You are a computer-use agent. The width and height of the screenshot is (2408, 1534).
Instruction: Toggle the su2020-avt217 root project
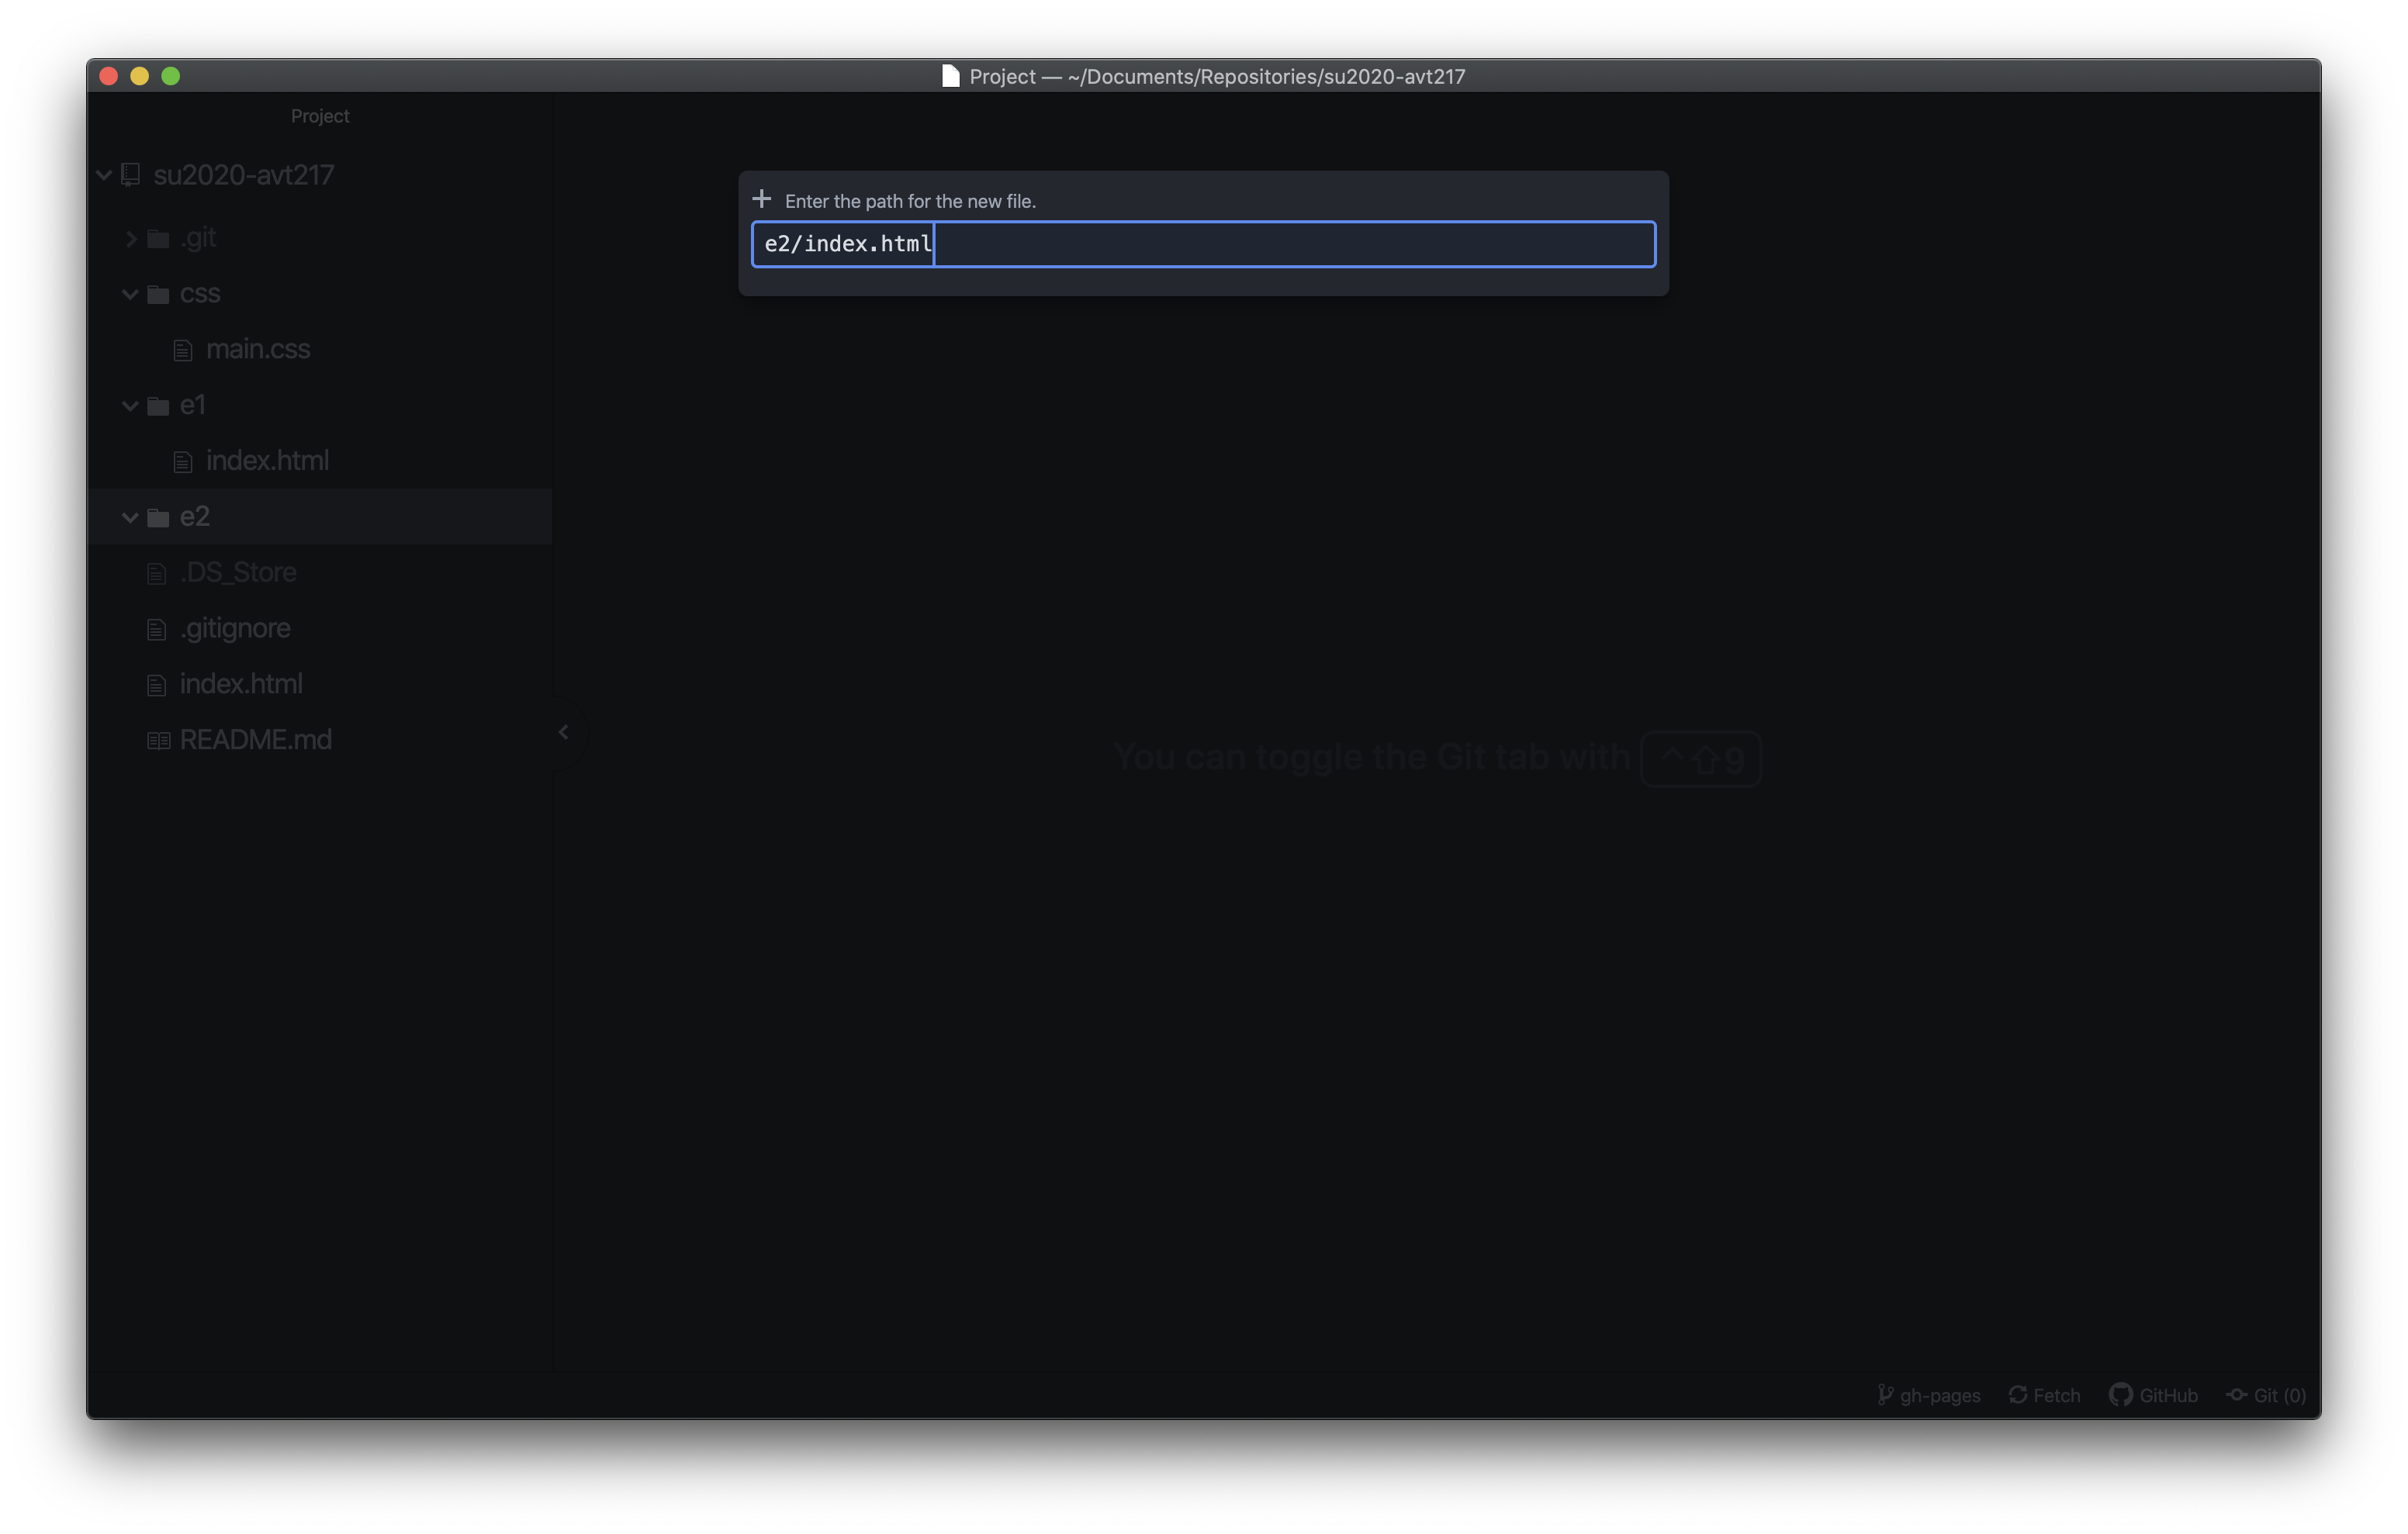click(102, 174)
